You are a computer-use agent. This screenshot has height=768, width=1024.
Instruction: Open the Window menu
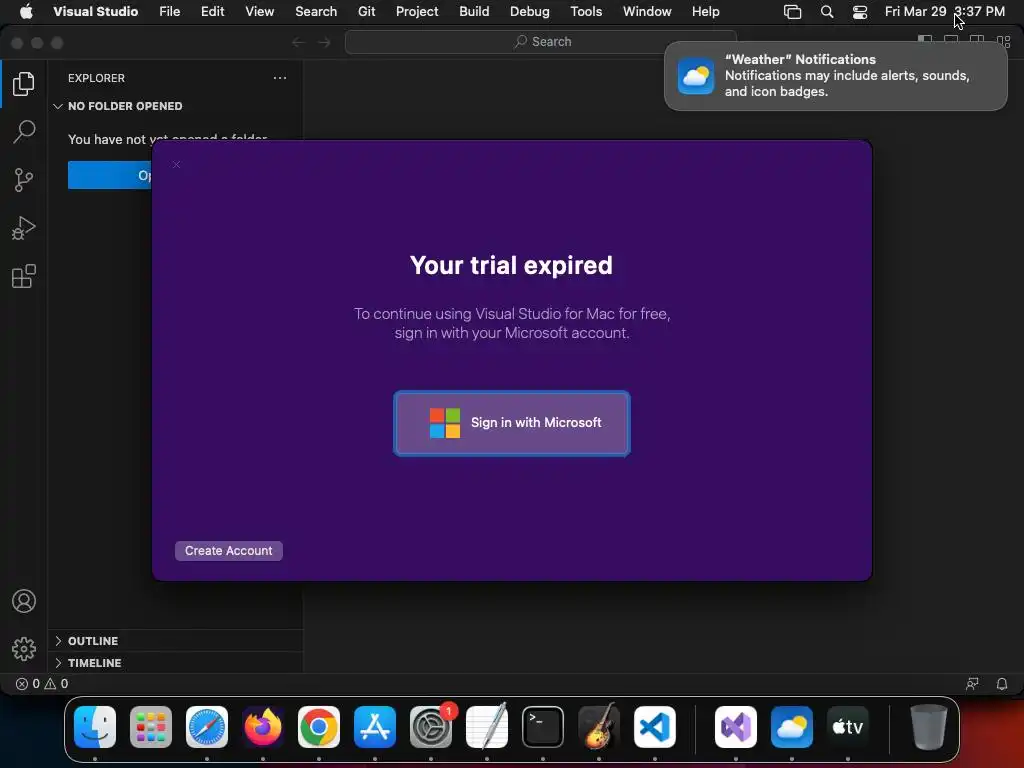(x=647, y=12)
